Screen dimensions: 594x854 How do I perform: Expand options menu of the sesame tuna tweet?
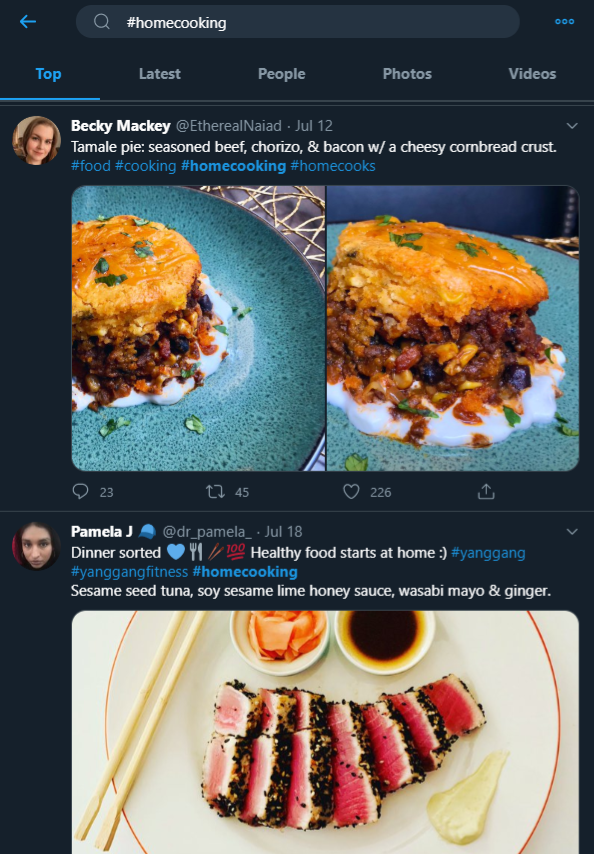pos(572,531)
